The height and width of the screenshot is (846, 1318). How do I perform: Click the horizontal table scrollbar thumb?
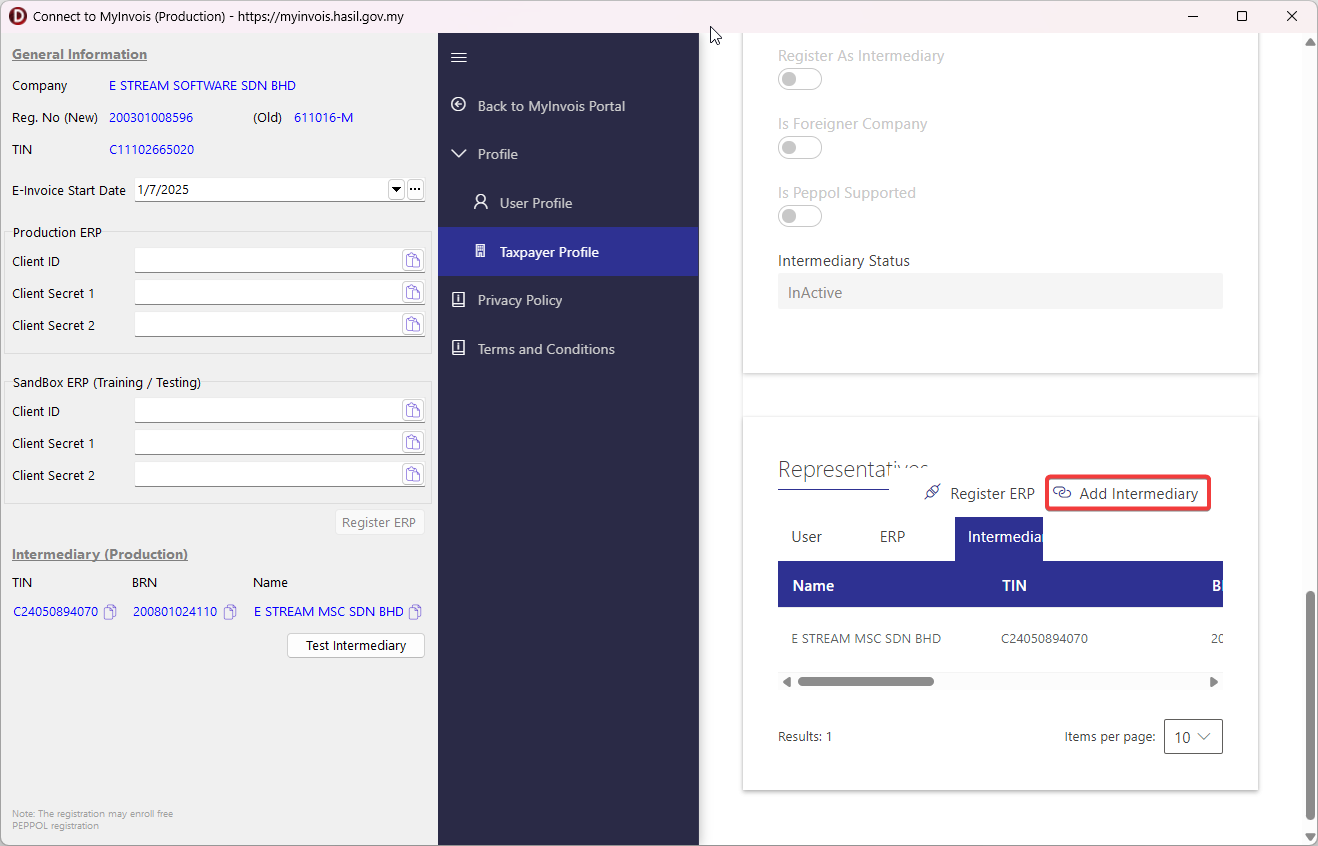click(x=866, y=682)
